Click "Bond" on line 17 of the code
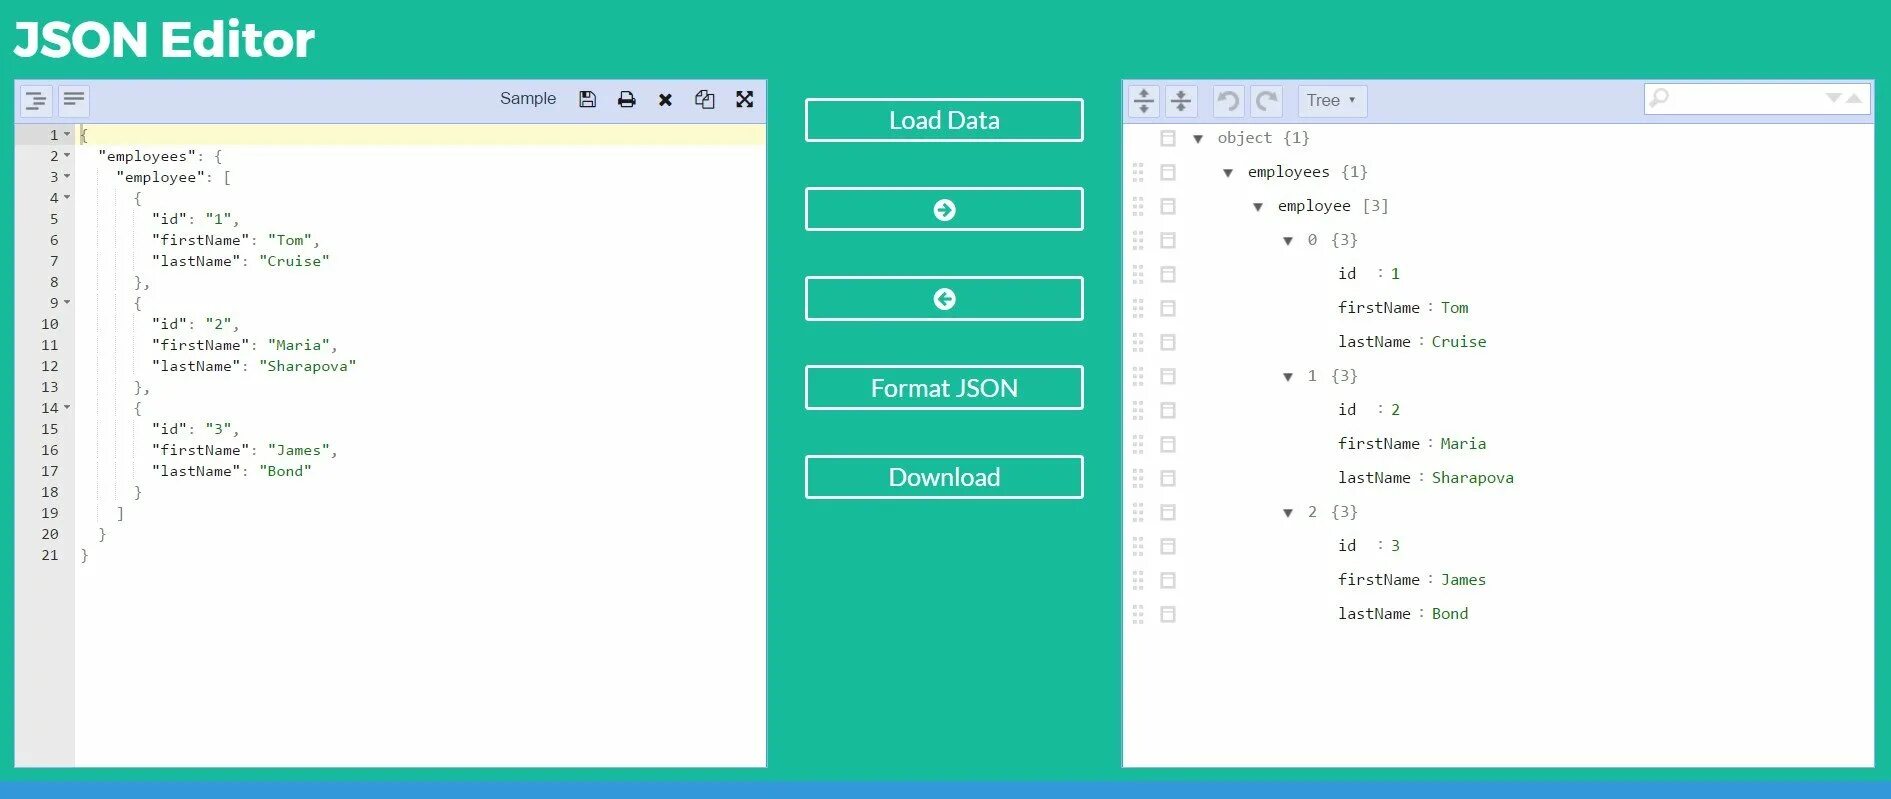1891x799 pixels. point(285,471)
